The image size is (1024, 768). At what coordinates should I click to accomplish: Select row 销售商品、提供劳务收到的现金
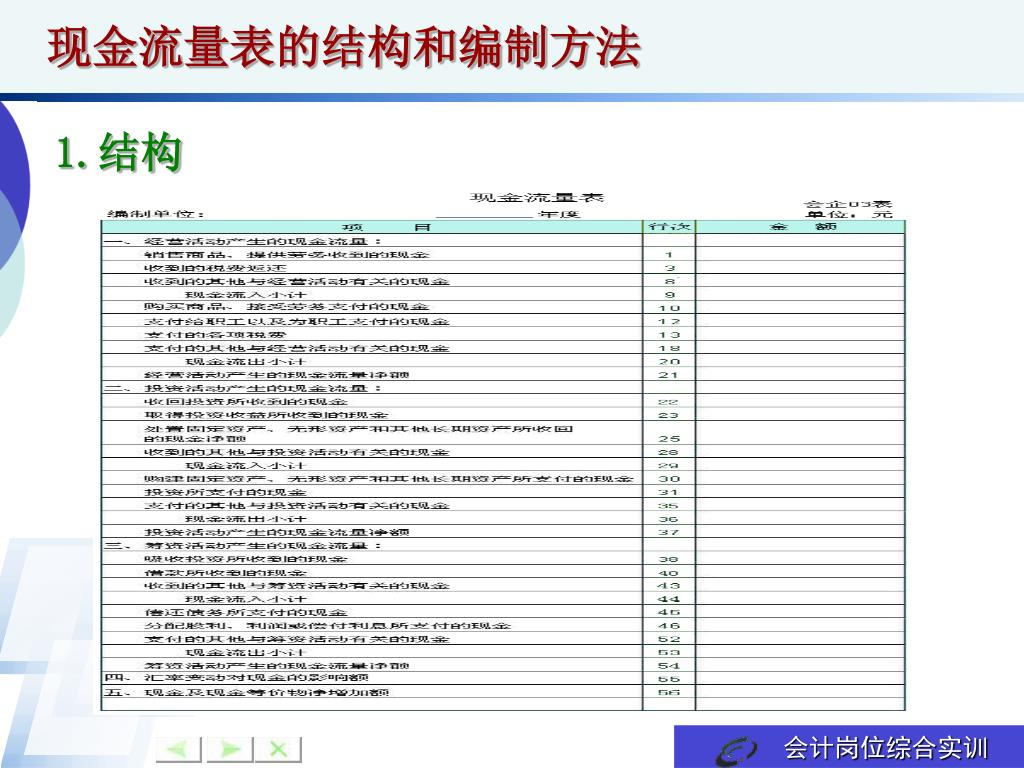coord(503,254)
